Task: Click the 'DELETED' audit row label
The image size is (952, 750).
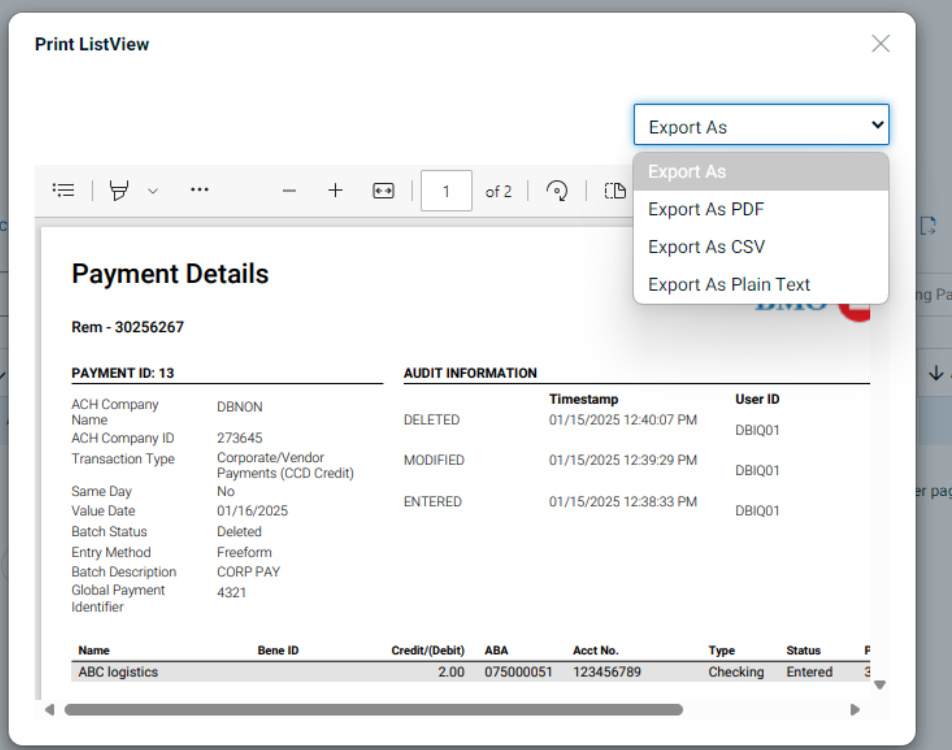Action: click(x=432, y=420)
